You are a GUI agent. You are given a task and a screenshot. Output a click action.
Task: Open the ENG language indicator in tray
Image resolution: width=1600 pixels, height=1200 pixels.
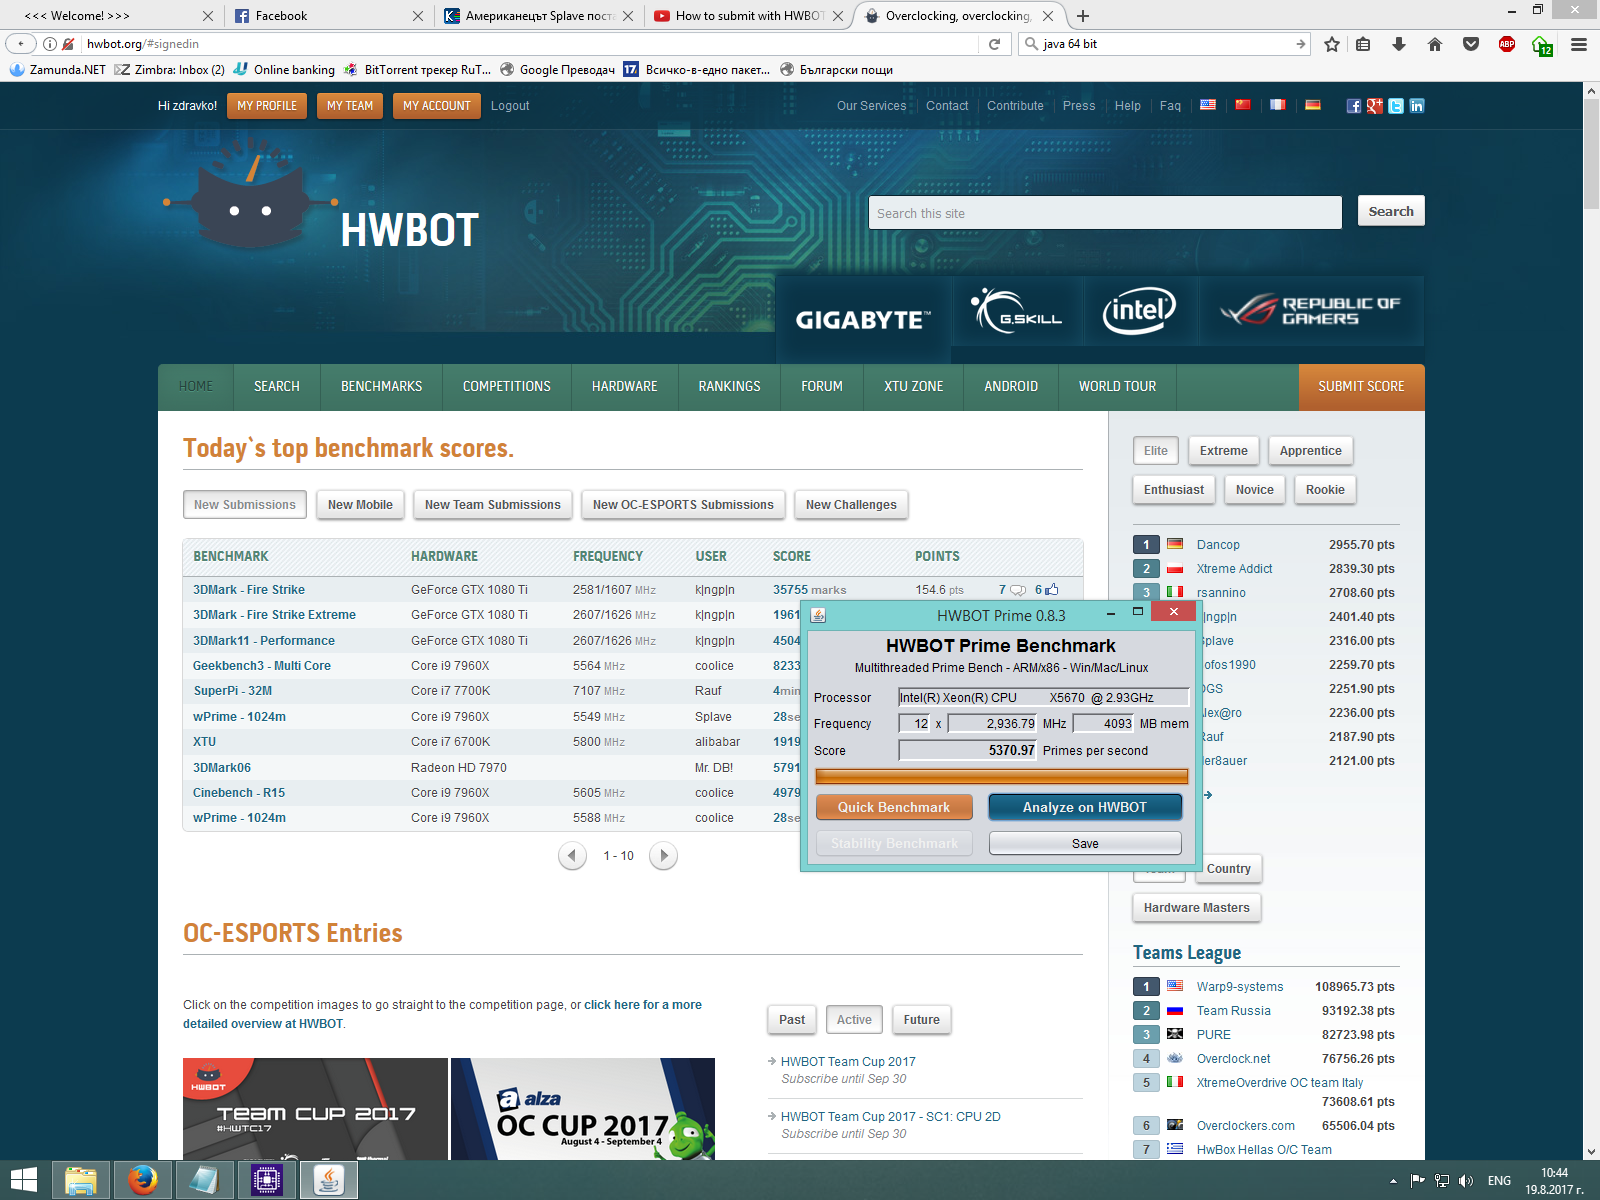pos(1499,1181)
